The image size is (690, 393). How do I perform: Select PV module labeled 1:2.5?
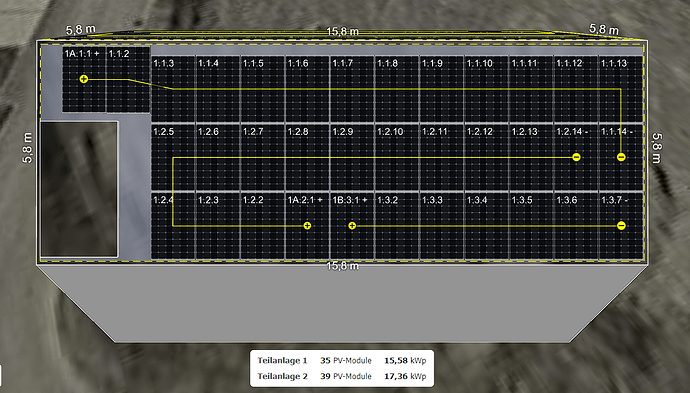coord(173,158)
